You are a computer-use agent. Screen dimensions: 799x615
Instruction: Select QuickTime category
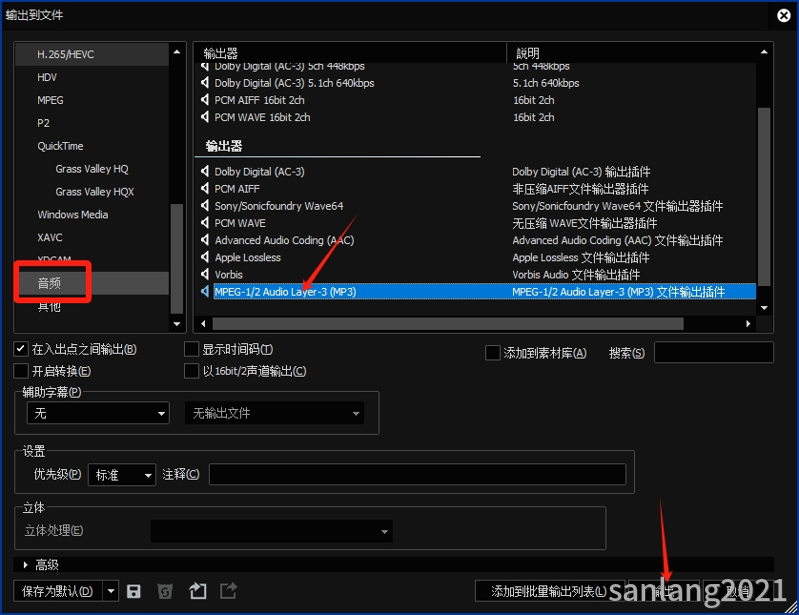coord(92,146)
